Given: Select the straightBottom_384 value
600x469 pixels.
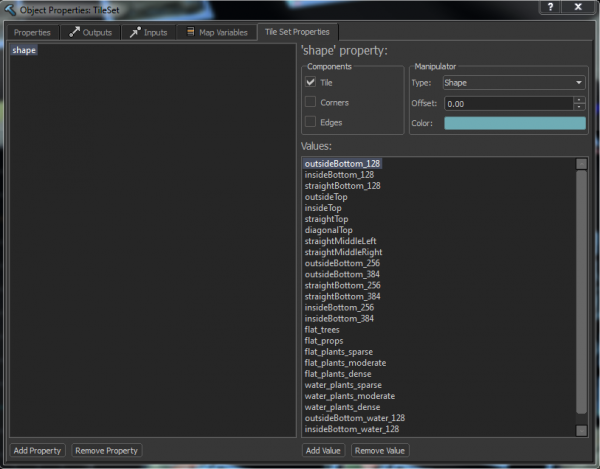Looking at the screenshot, I should 342,296.
